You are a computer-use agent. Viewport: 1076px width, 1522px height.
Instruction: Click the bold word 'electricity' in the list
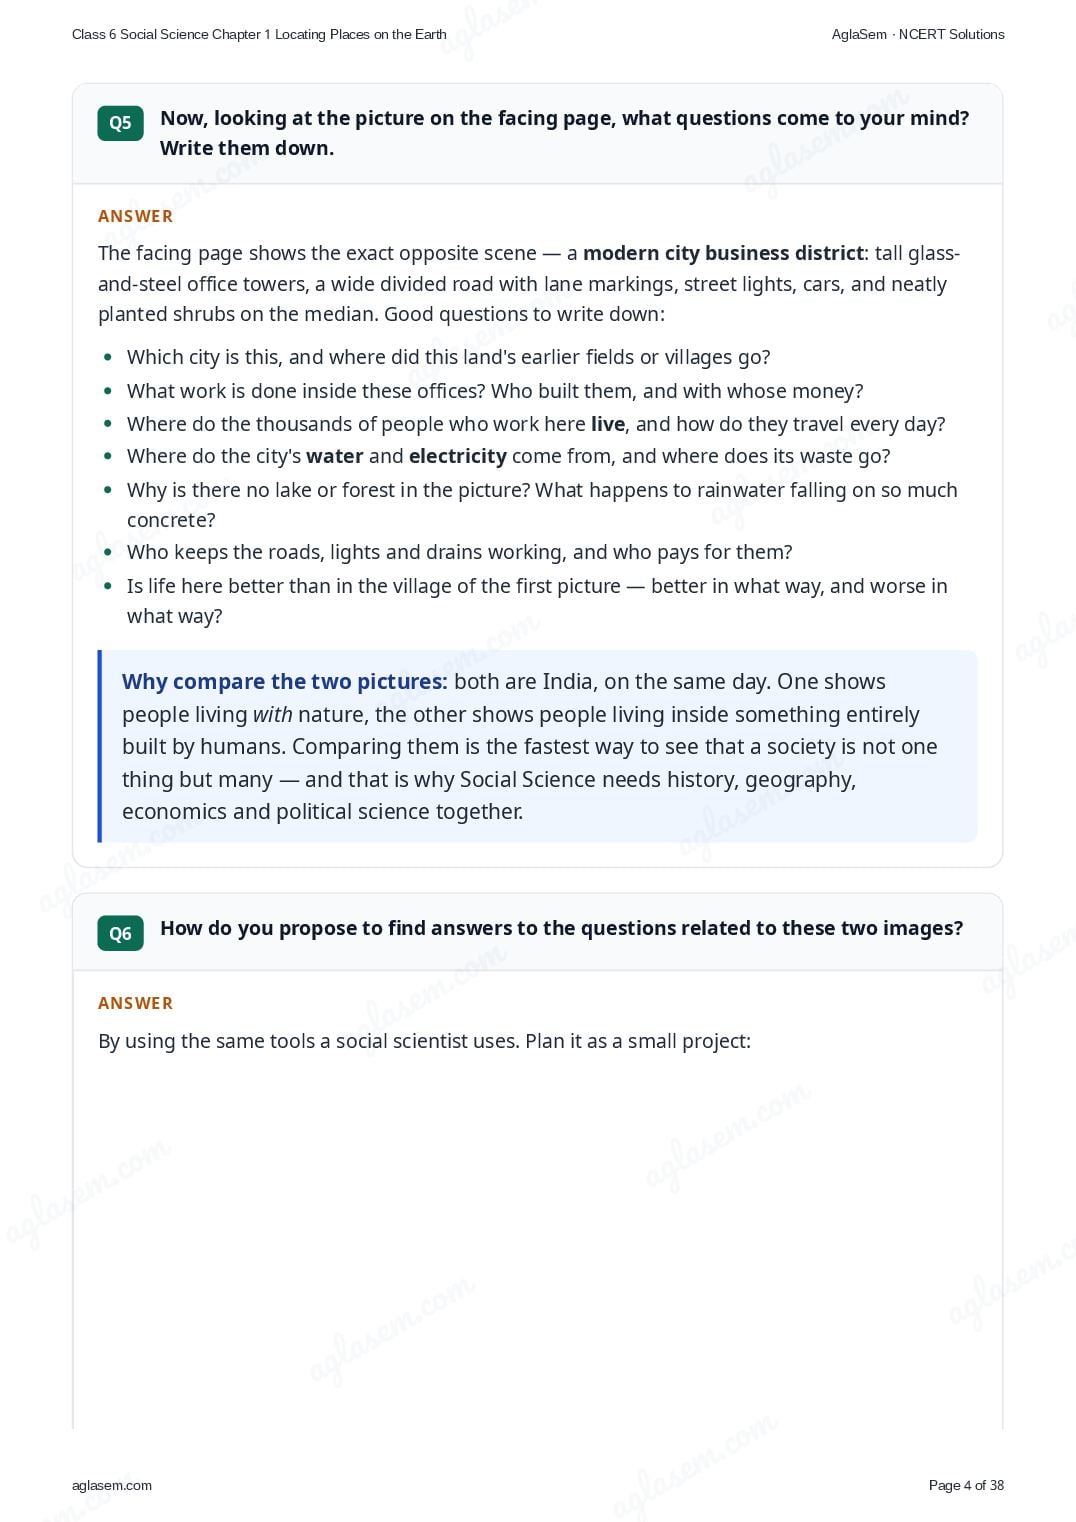pyautogui.click(x=458, y=456)
